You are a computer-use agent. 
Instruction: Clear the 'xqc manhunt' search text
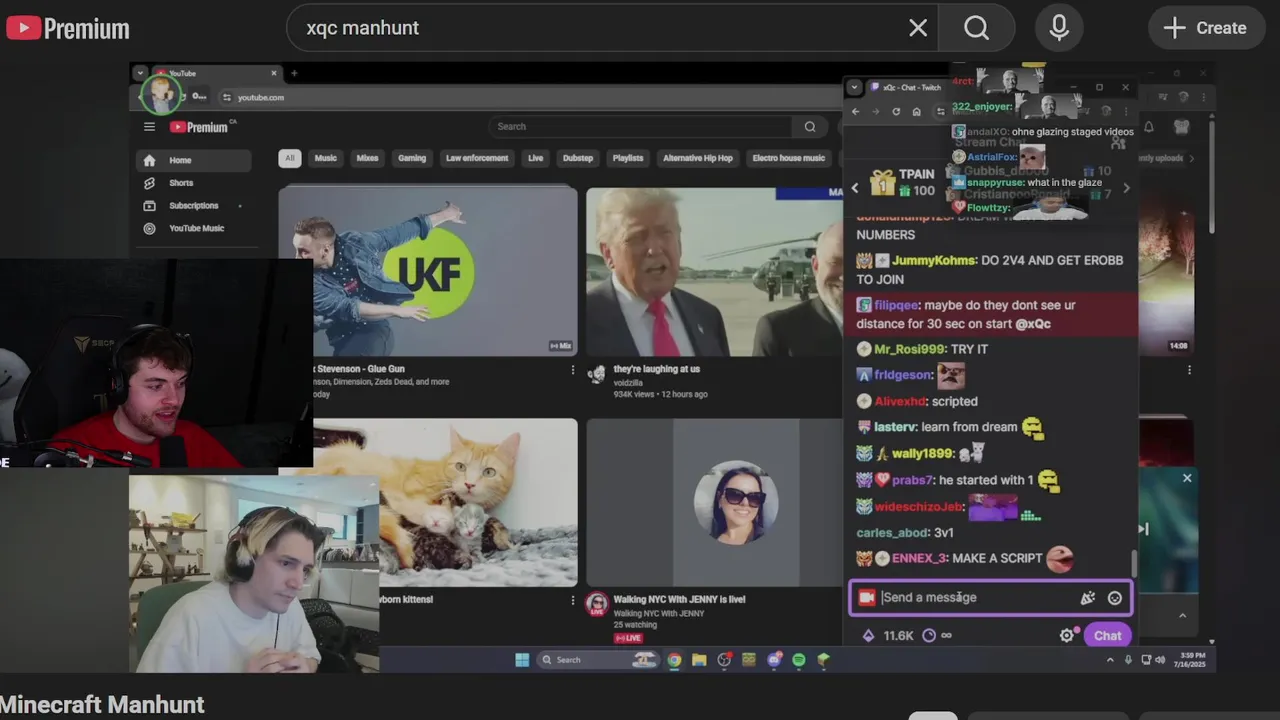tap(918, 28)
